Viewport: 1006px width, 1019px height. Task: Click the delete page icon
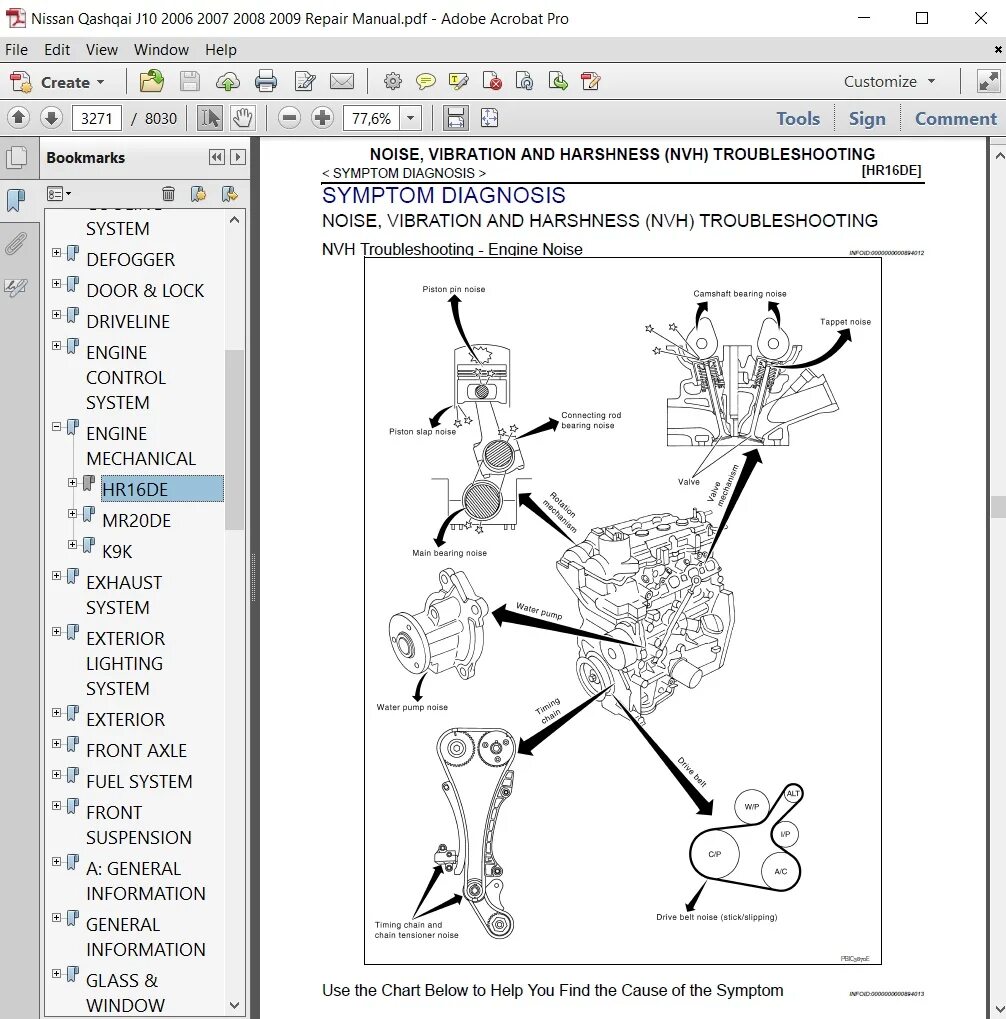[492, 81]
